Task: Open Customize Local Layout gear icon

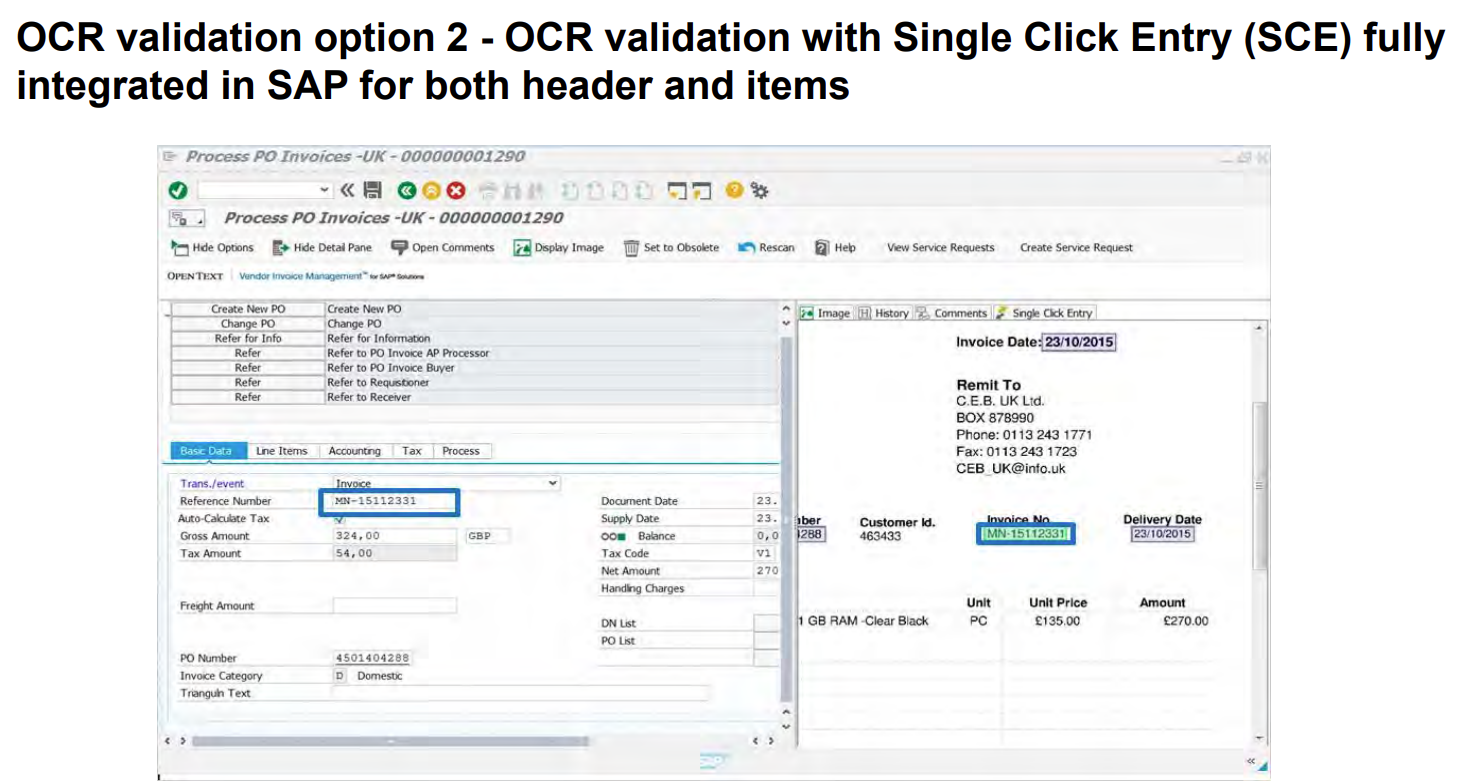Action: coord(759,190)
